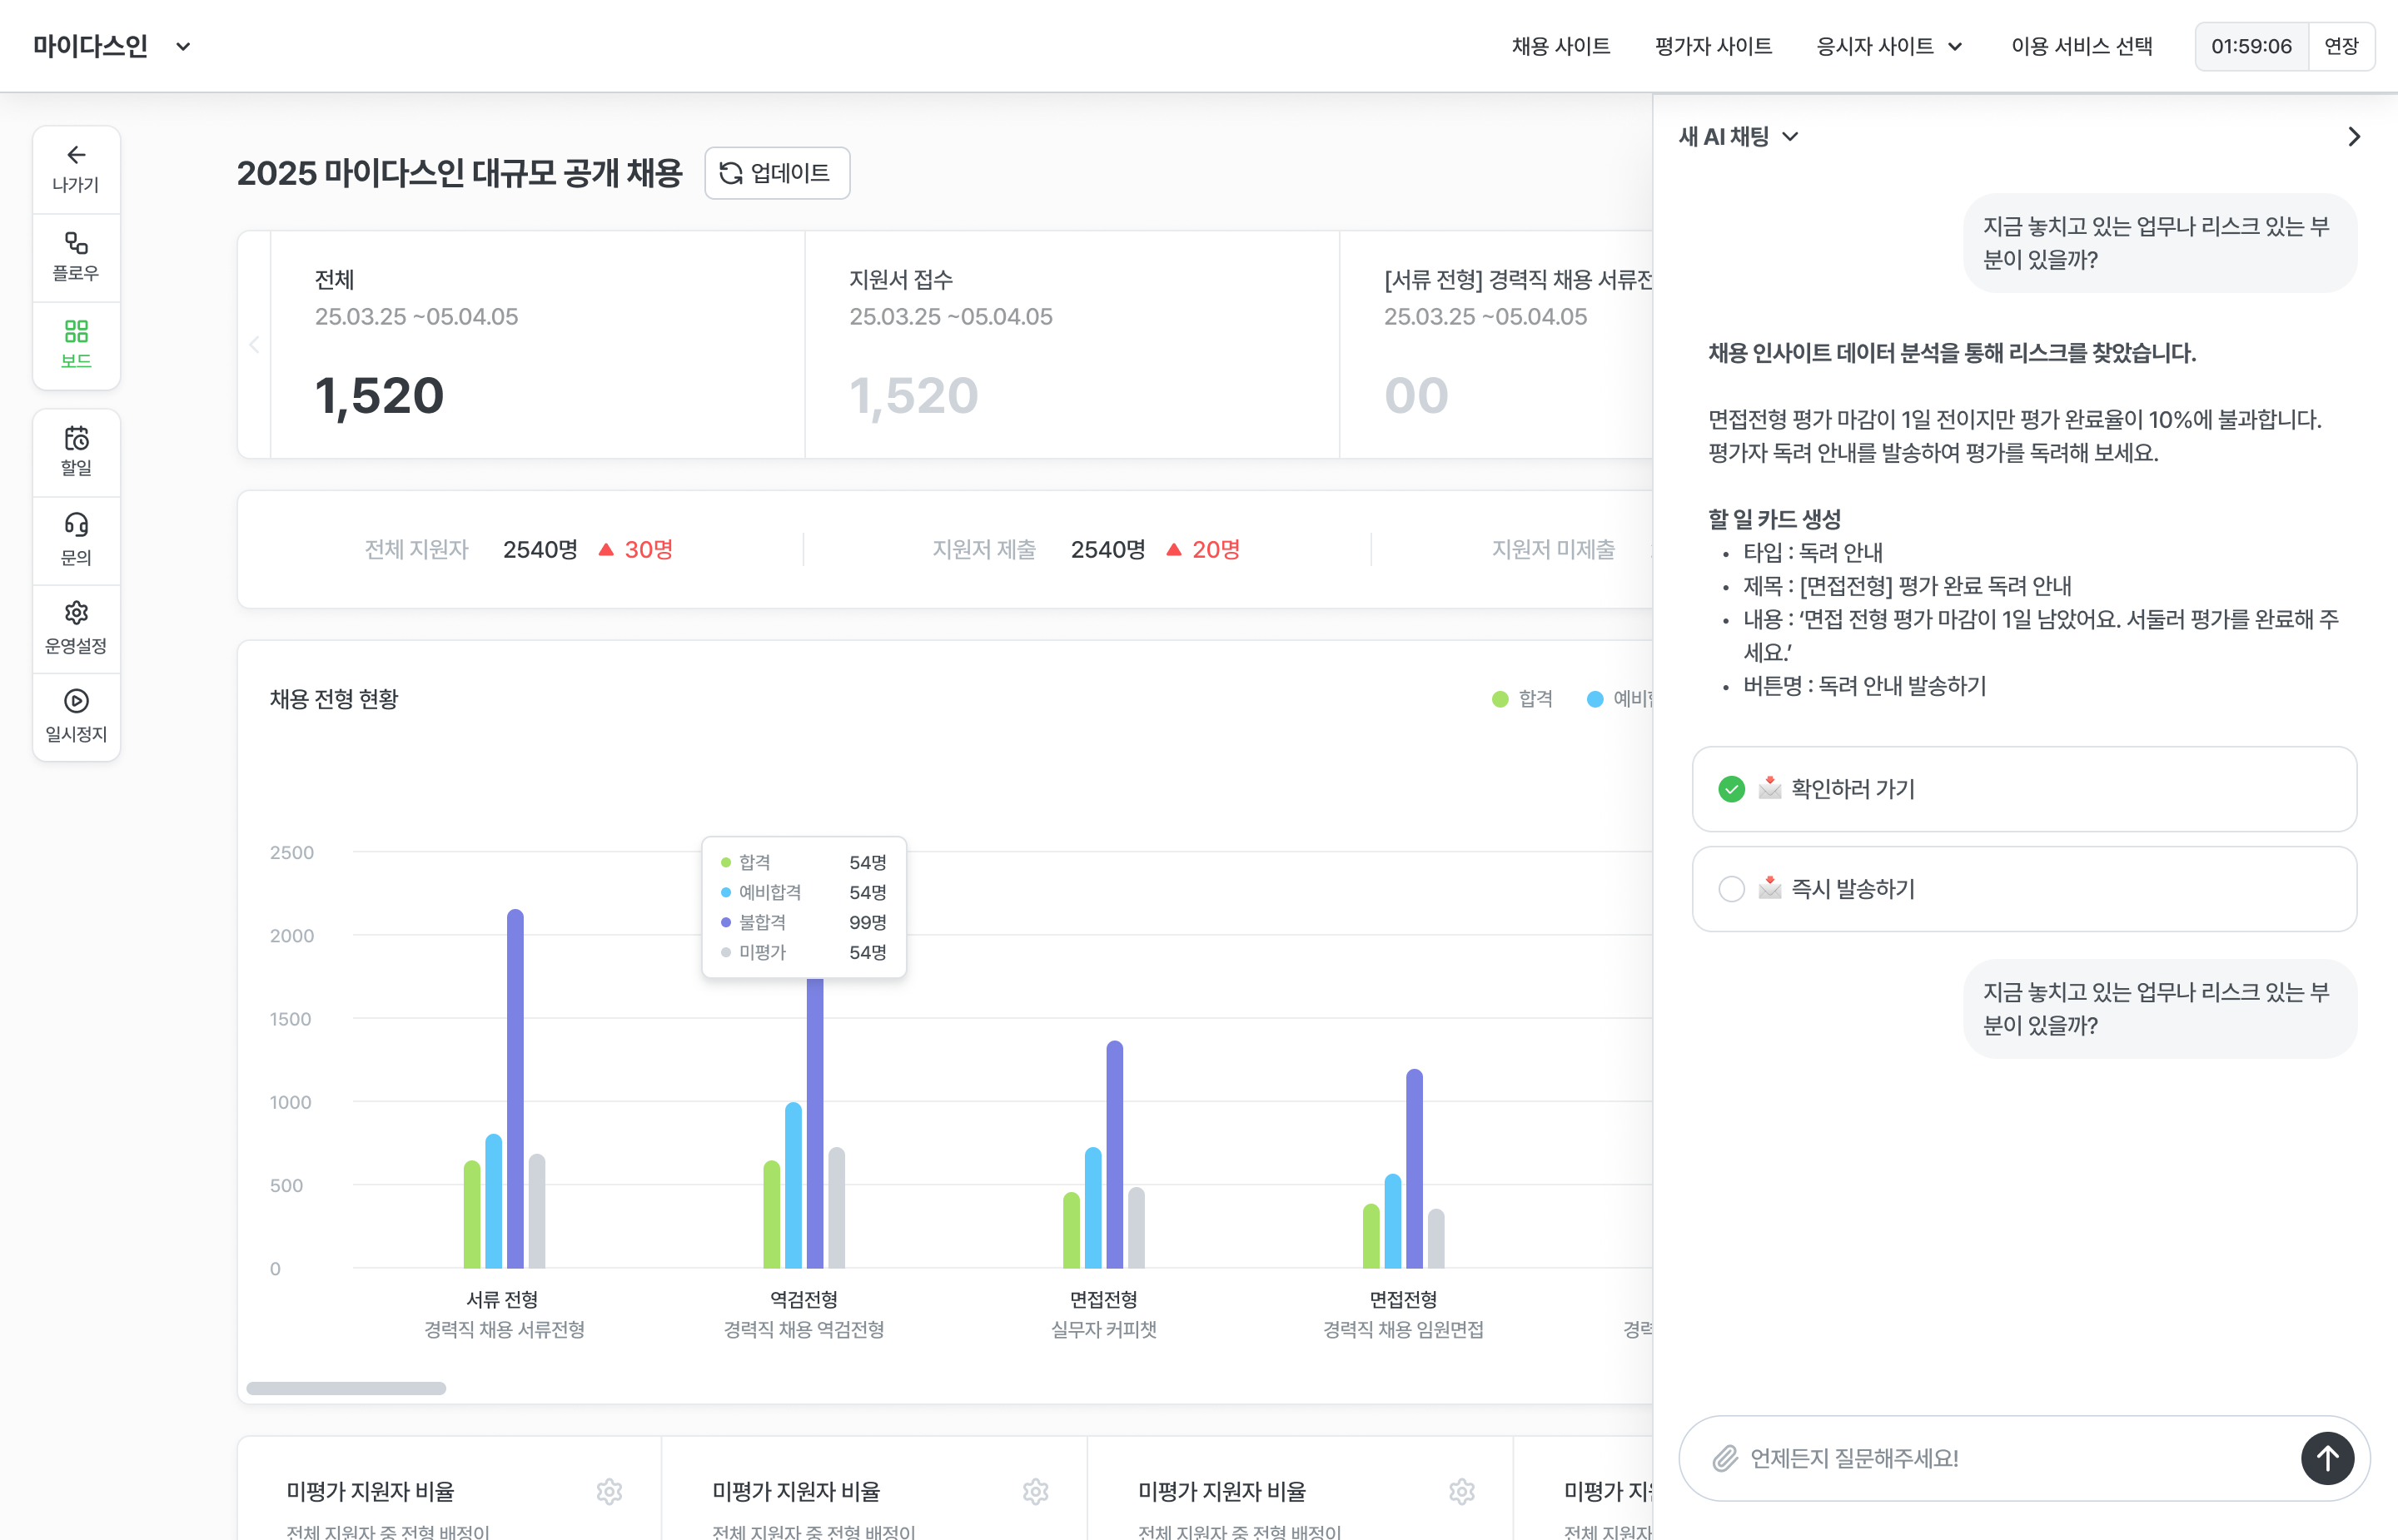
Task: Click the 할일 calendar icon
Action: 76,451
